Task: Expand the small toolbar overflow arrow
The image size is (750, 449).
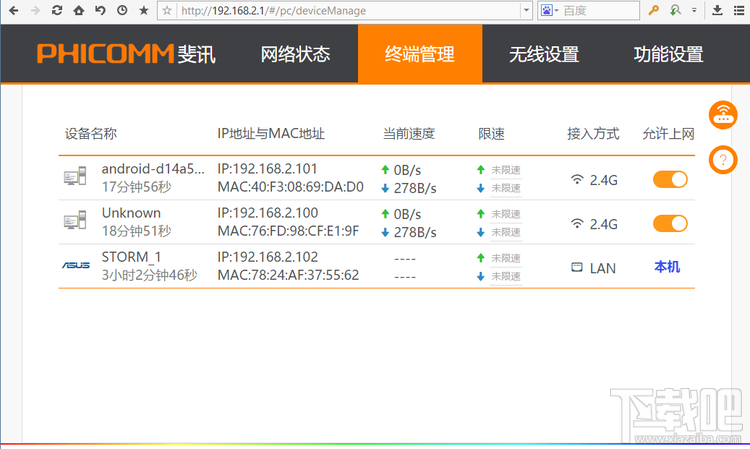Action: point(694,10)
